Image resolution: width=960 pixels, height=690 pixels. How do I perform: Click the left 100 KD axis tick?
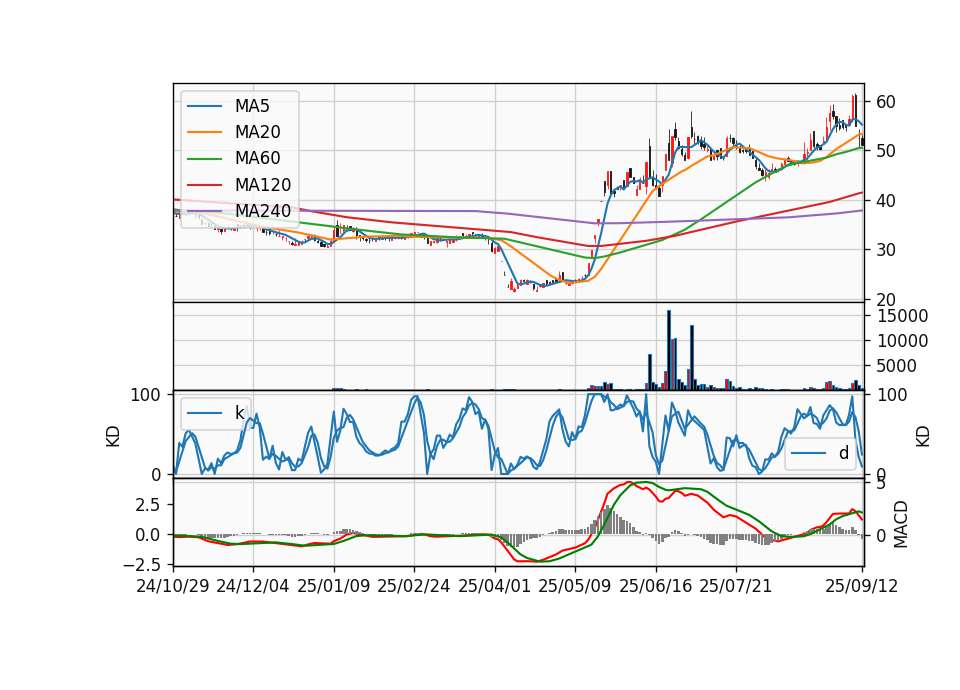coord(146,395)
